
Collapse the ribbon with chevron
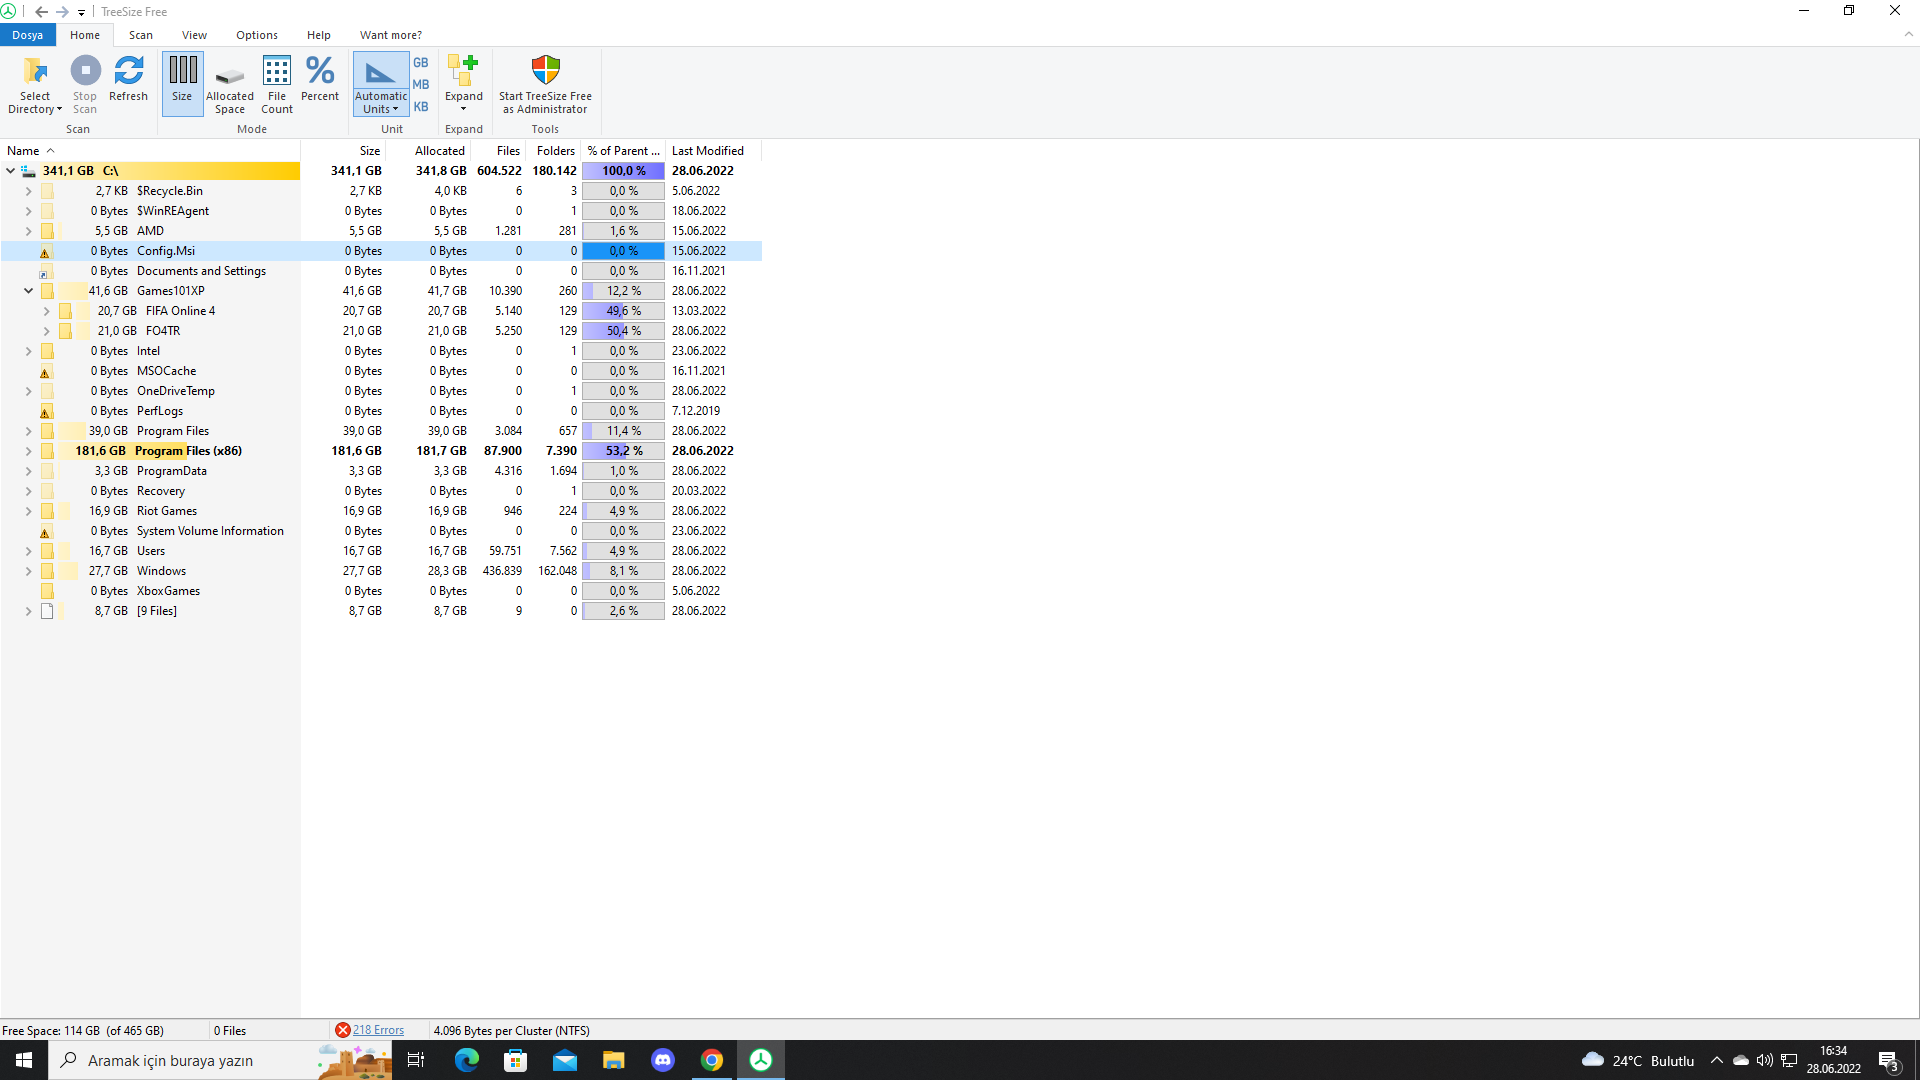(1908, 34)
